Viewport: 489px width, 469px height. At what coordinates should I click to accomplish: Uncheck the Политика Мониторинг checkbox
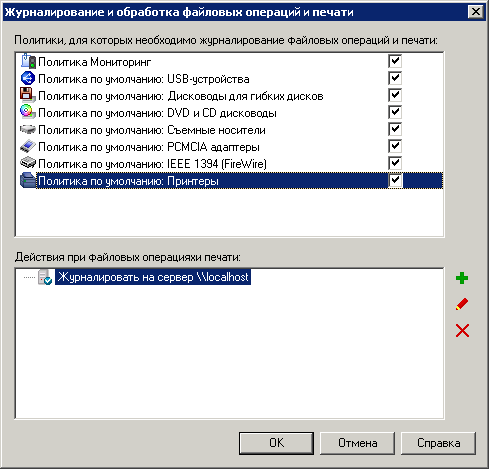tap(395, 61)
